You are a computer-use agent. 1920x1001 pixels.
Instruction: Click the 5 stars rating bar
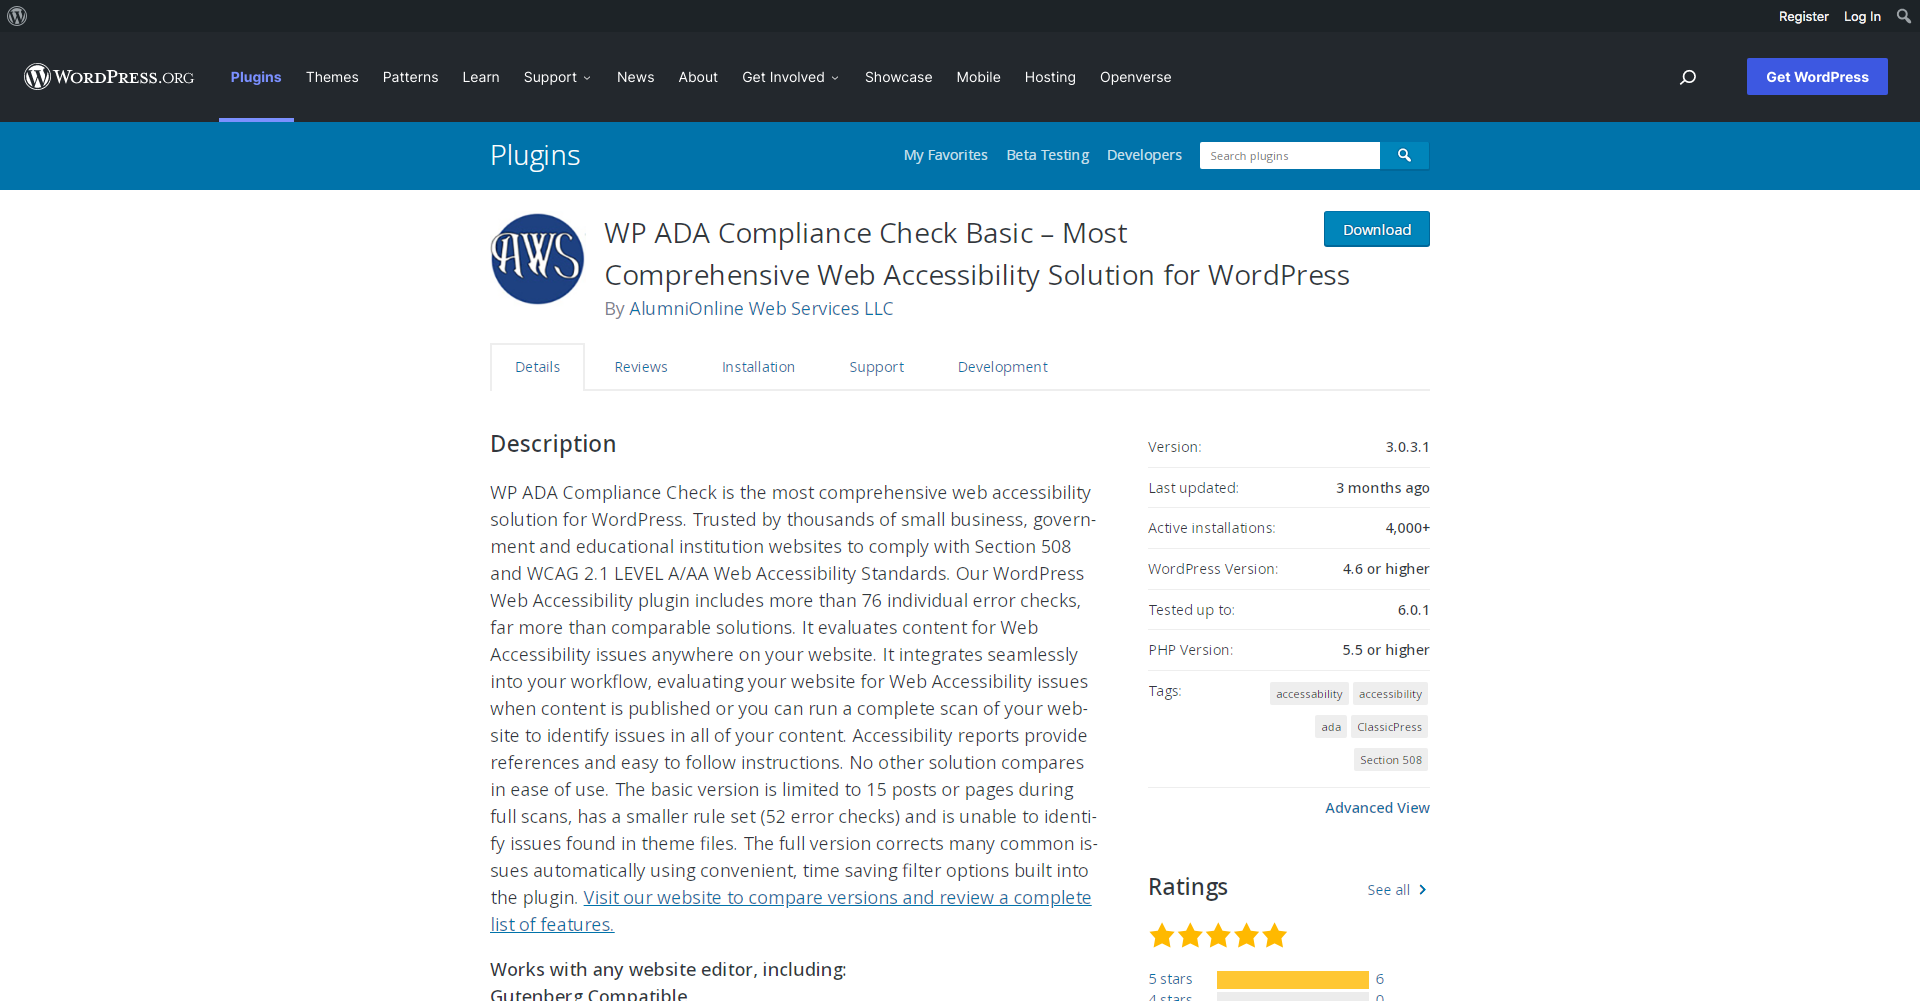point(1292,979)
